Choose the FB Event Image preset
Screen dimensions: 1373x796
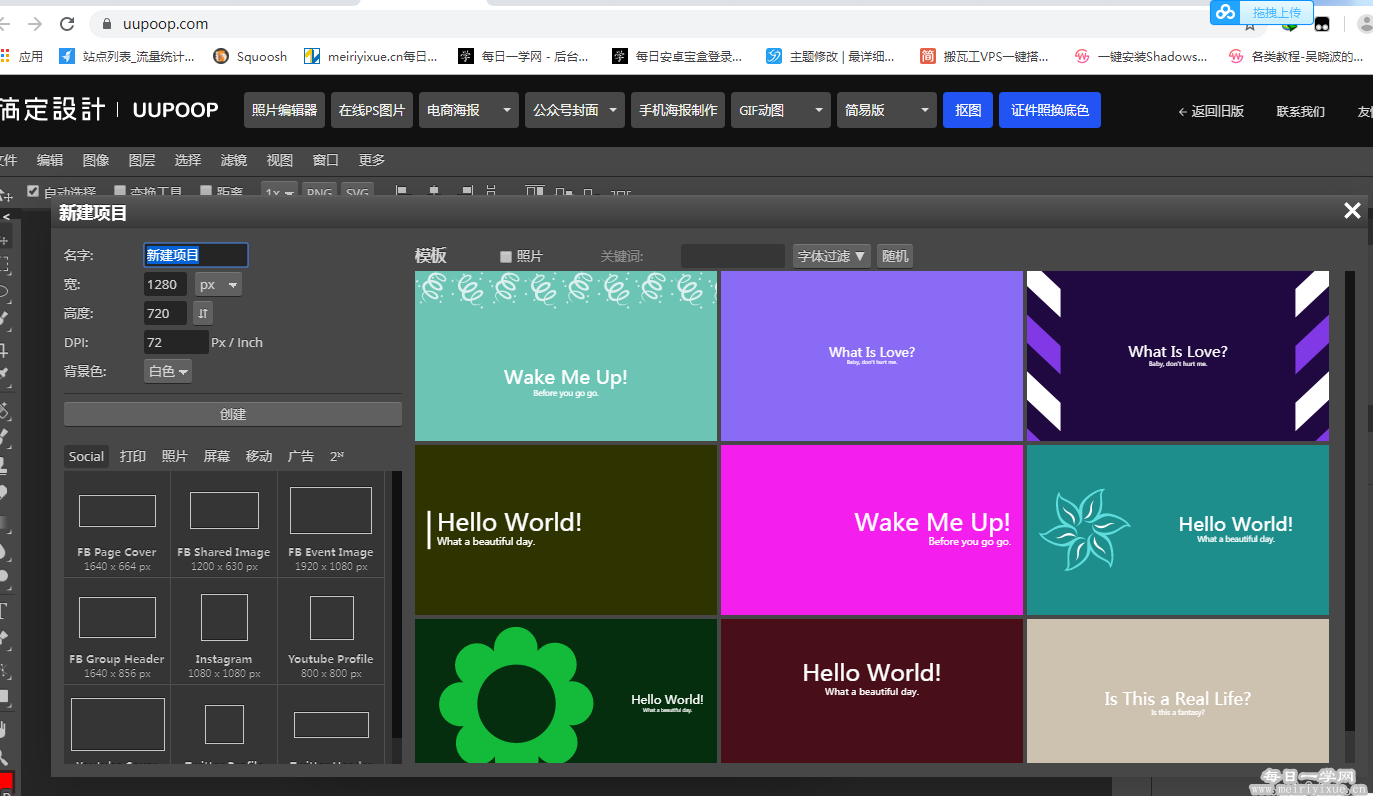331,524
